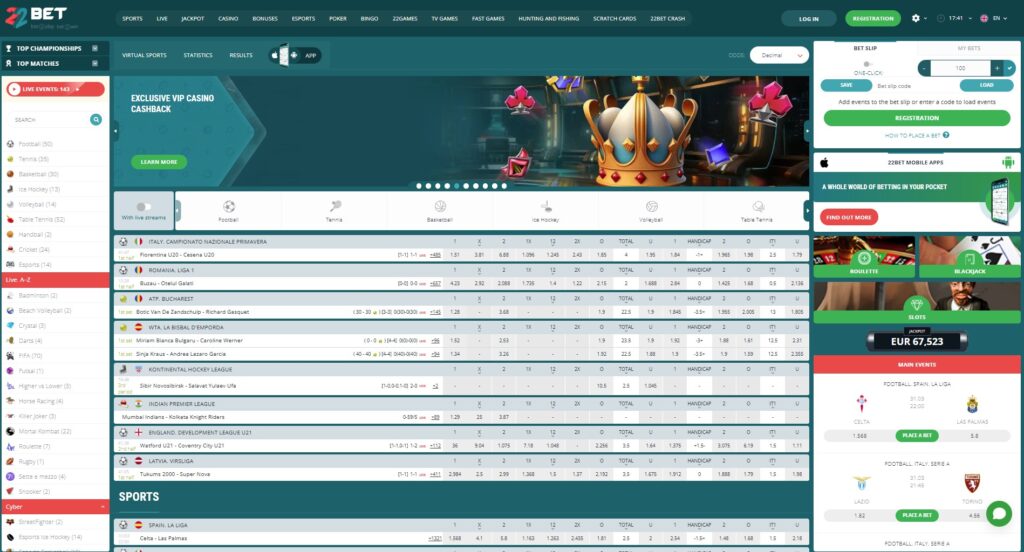Viewport: 1024px width, 552px height.
Task: Click the banner's previous slide arrow
Action: coord(116,131)
